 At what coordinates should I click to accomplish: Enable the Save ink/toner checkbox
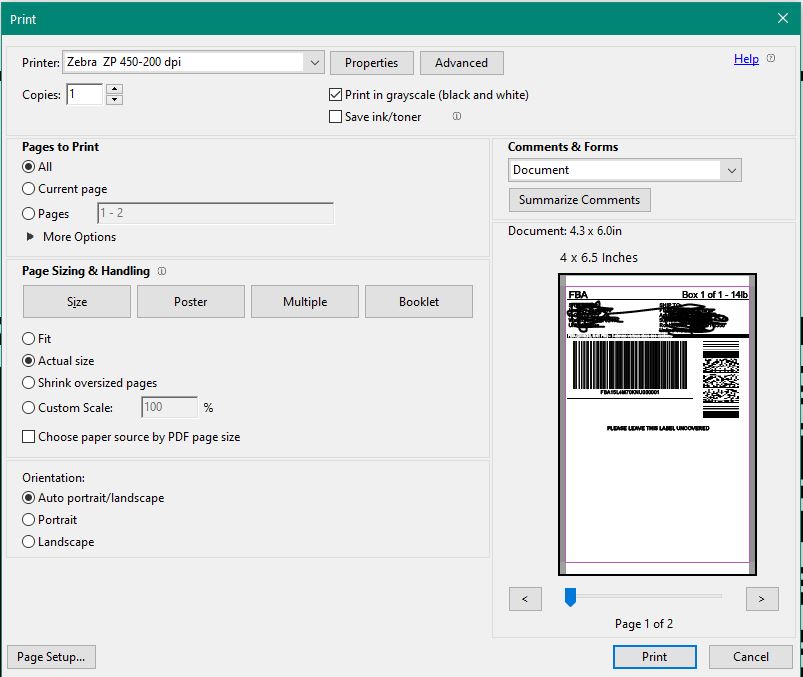pyautogui.click(x=336, y=117)
